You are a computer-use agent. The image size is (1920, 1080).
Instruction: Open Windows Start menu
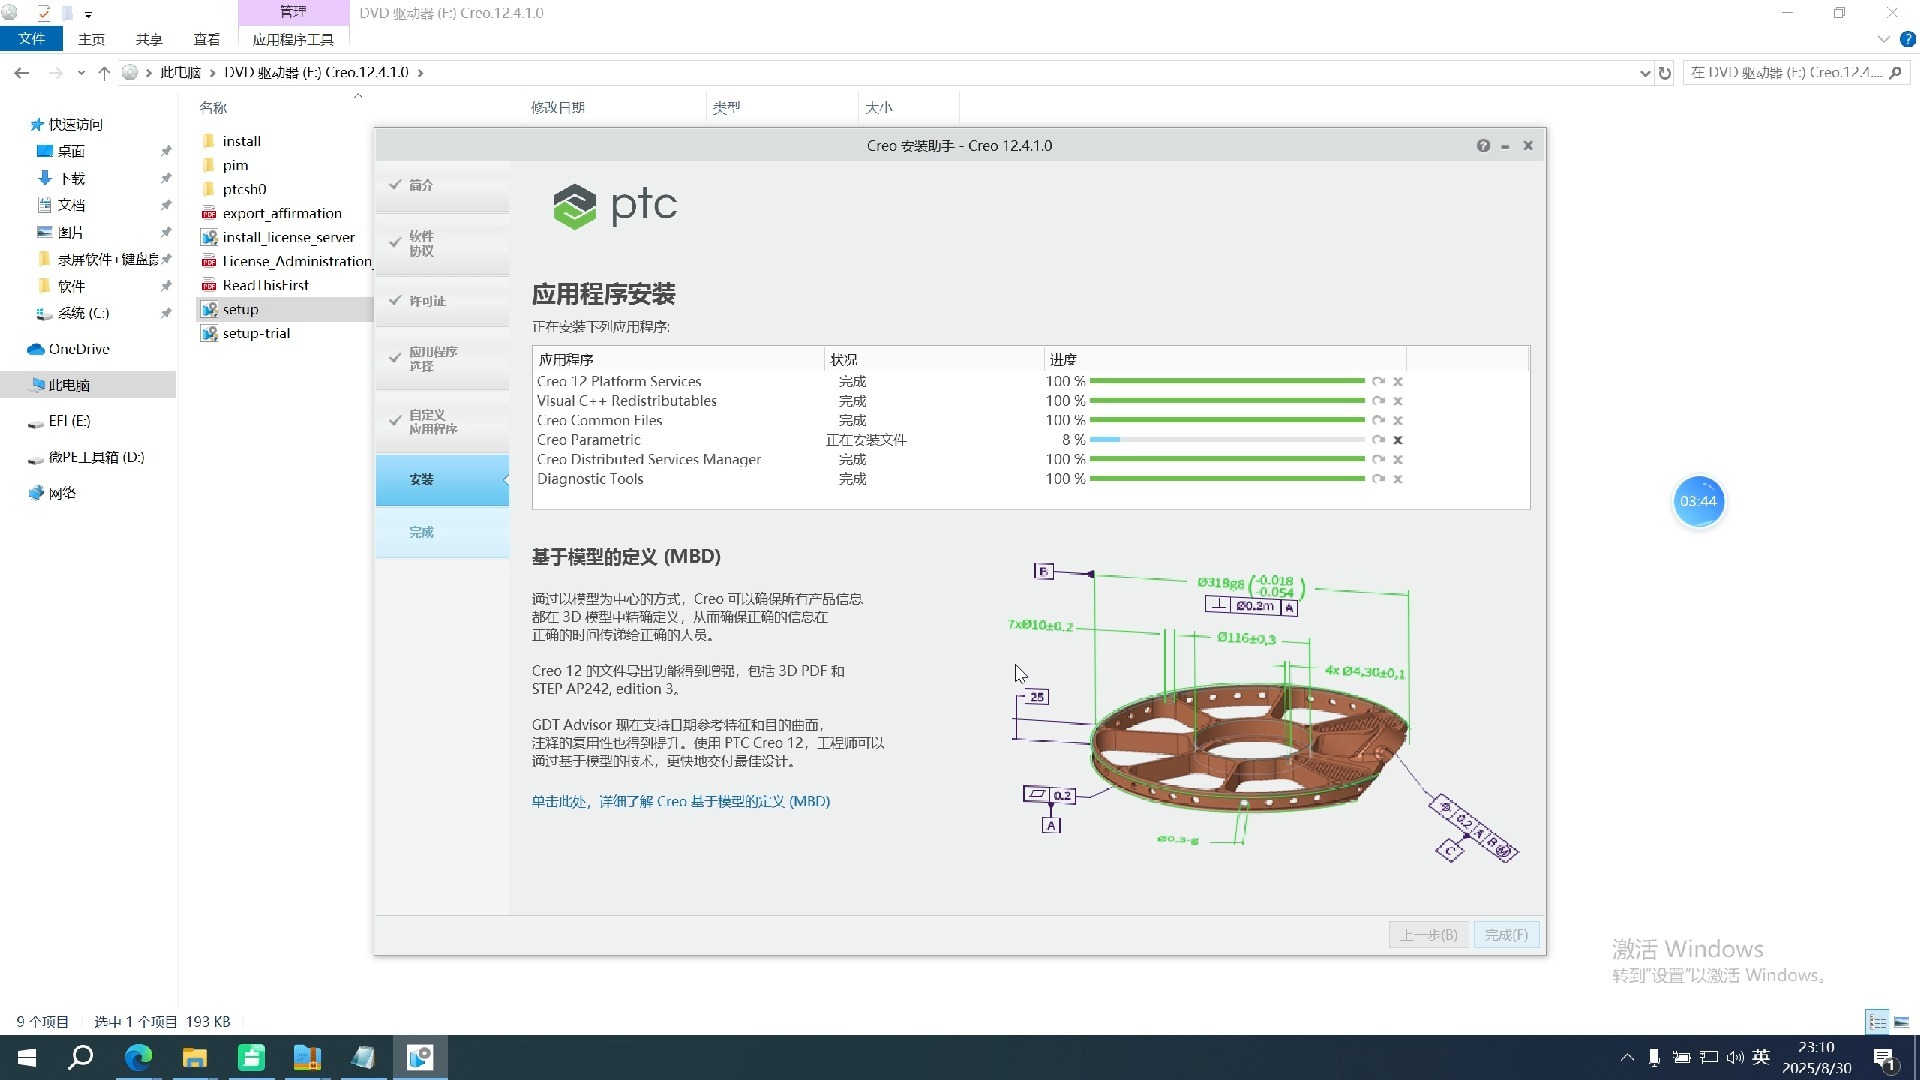pos(27,1057)
